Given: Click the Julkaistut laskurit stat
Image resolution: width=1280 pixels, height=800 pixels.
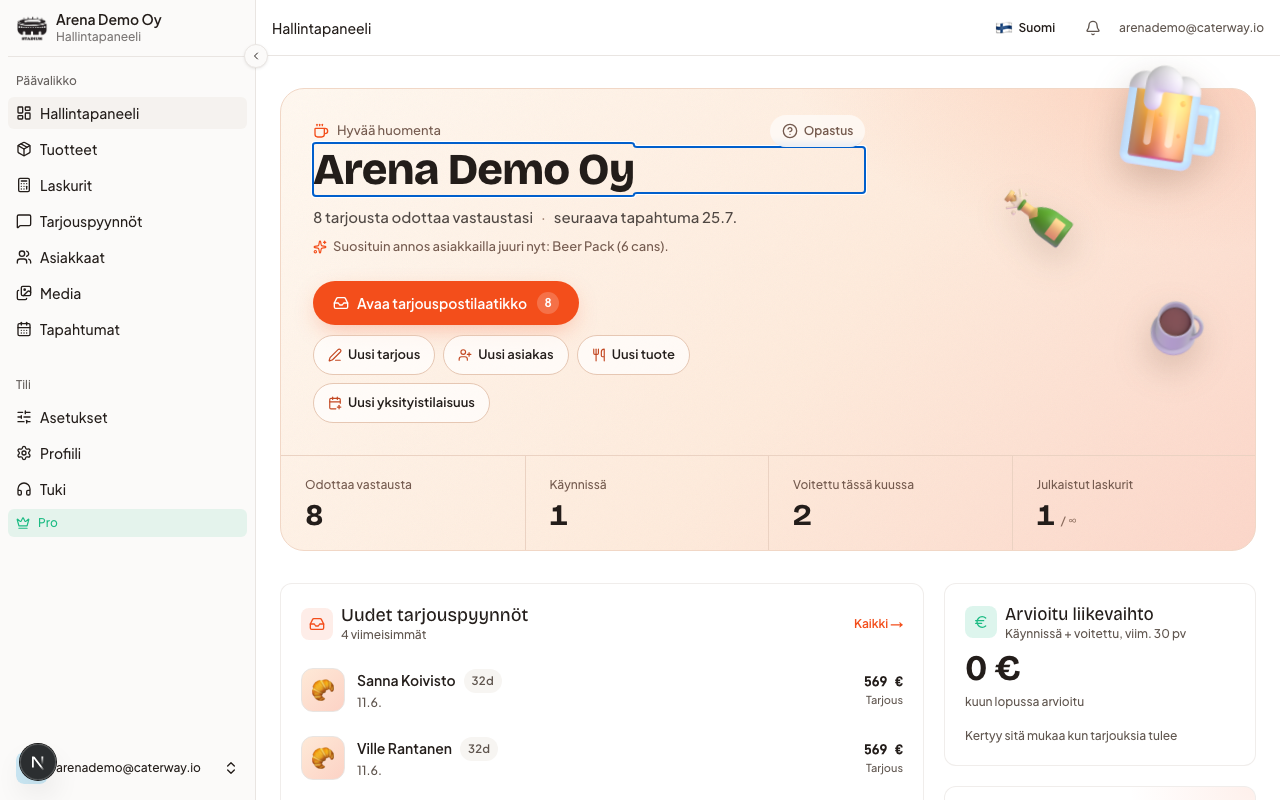Looking at the screenshot, I should (1134, 503).
